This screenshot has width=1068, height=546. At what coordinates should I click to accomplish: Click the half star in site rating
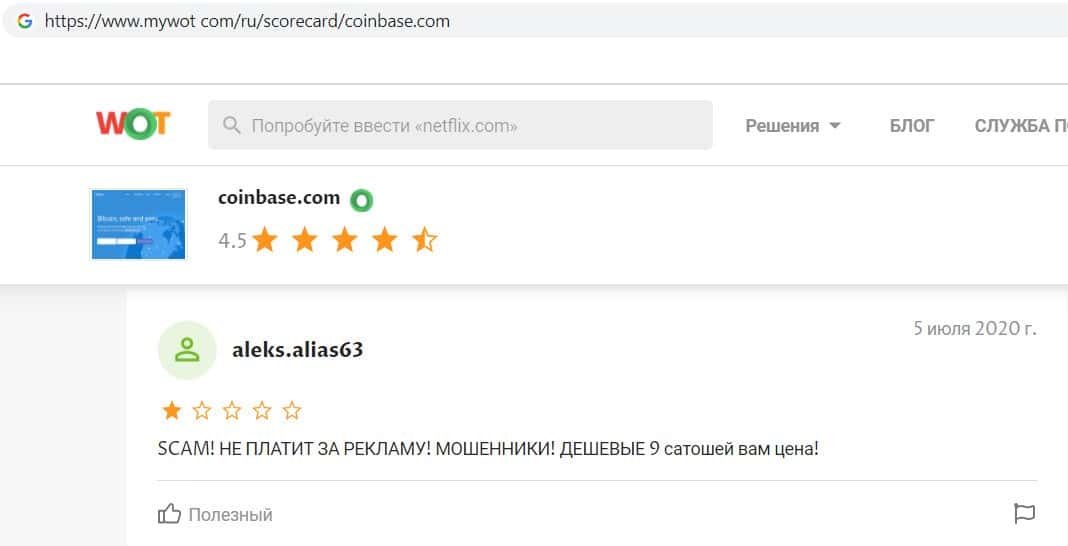(x=424, y=240)
